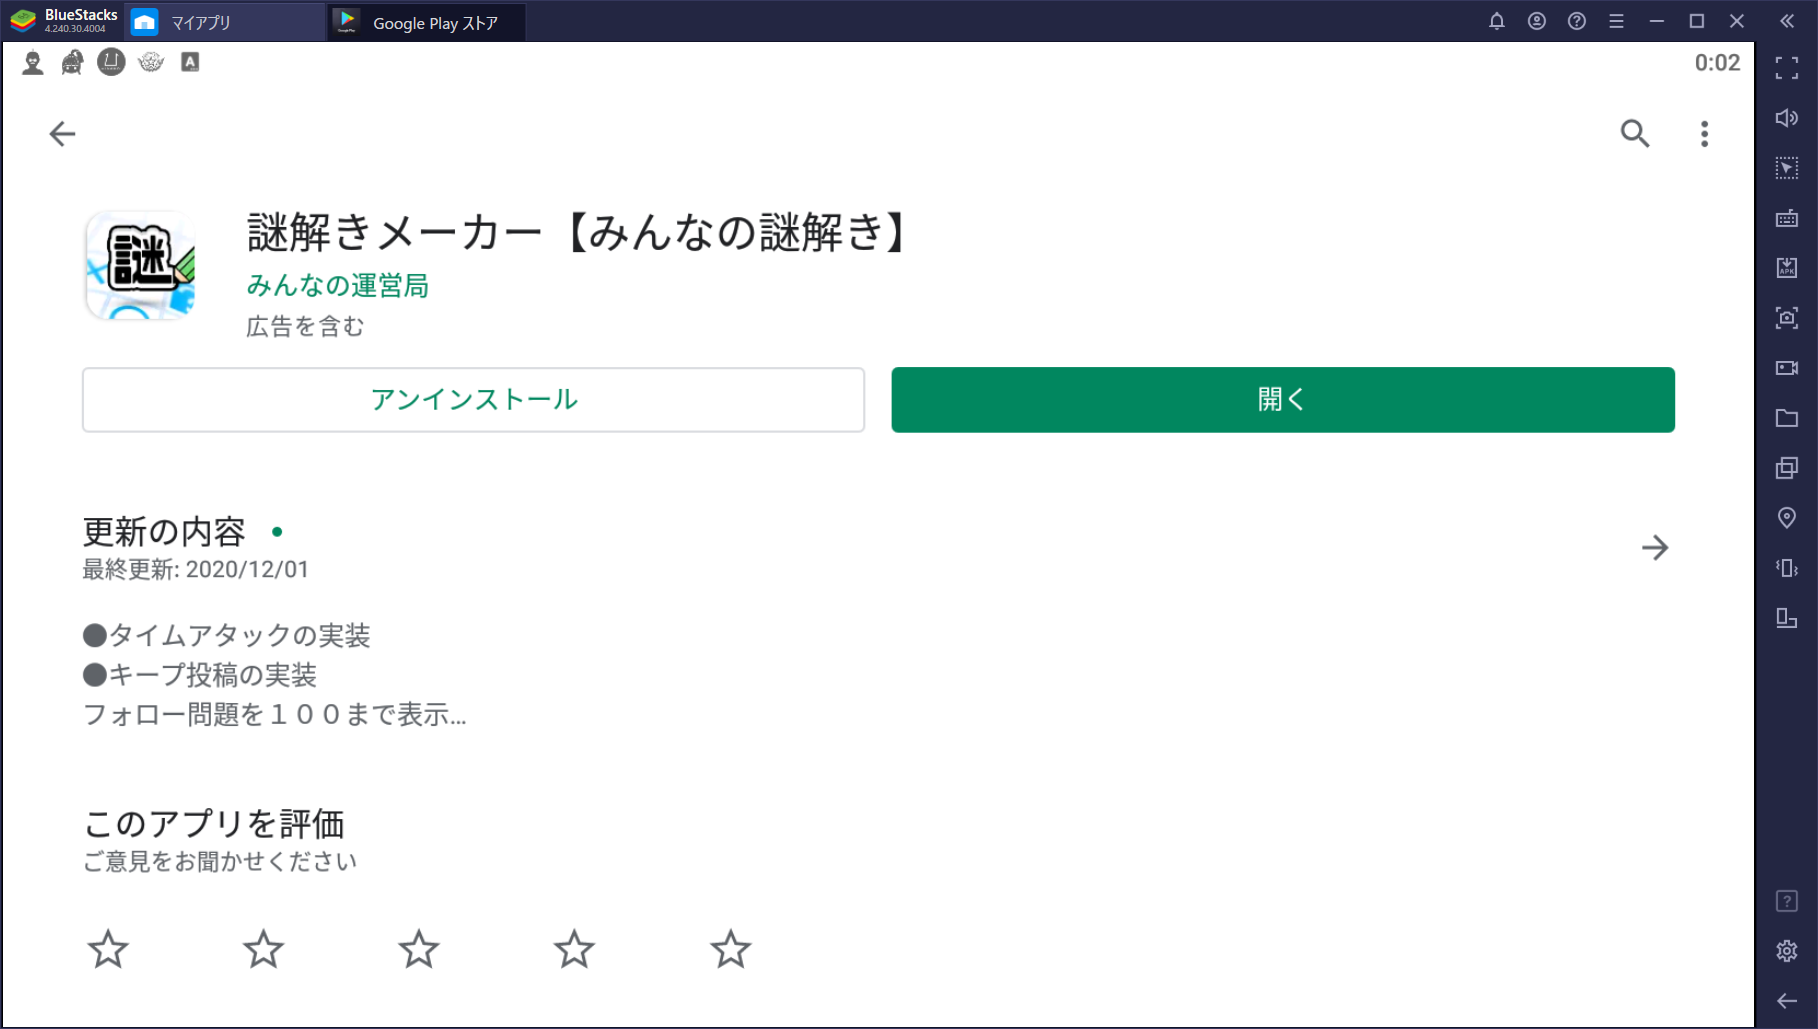Click the fourth status bar notification icon
This screenshot has width=1818, height=1029.
tap(151, 62)
